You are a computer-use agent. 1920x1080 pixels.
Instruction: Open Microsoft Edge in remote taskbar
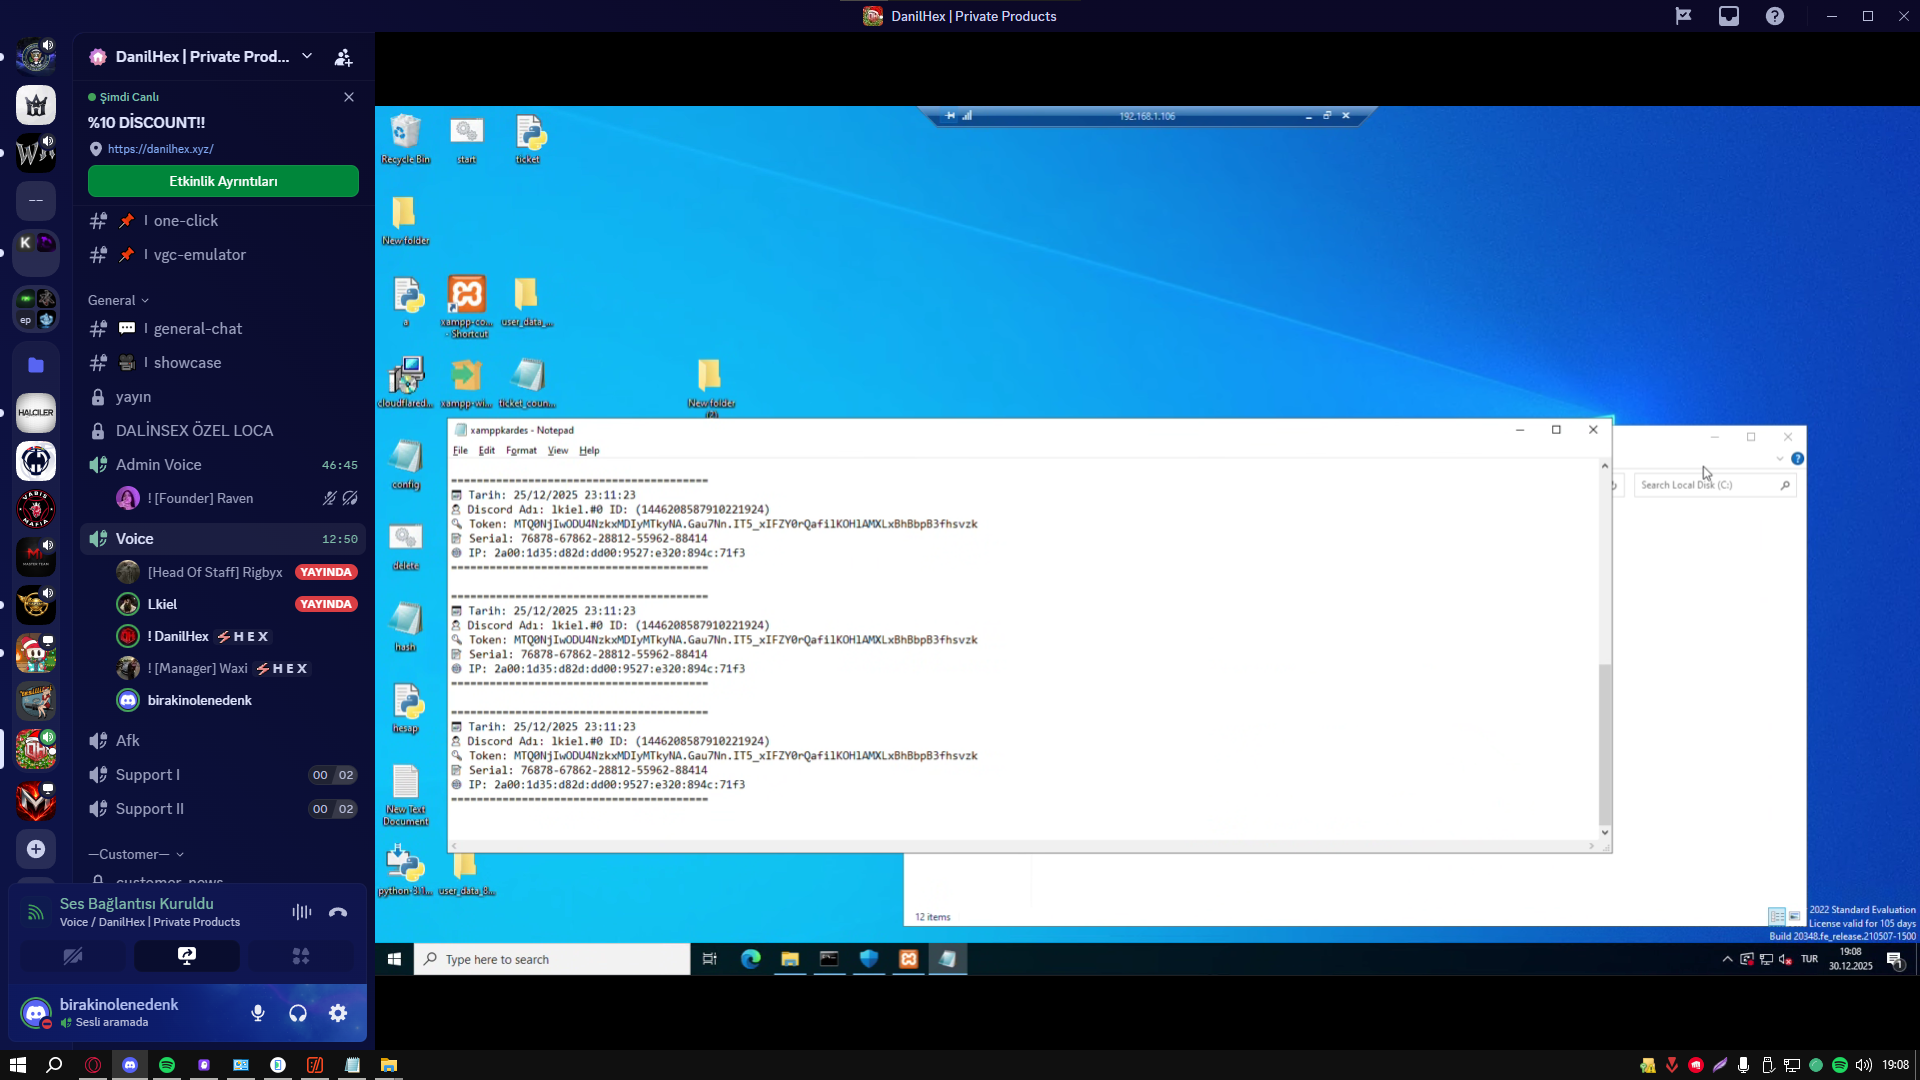(x=750, y=959)
